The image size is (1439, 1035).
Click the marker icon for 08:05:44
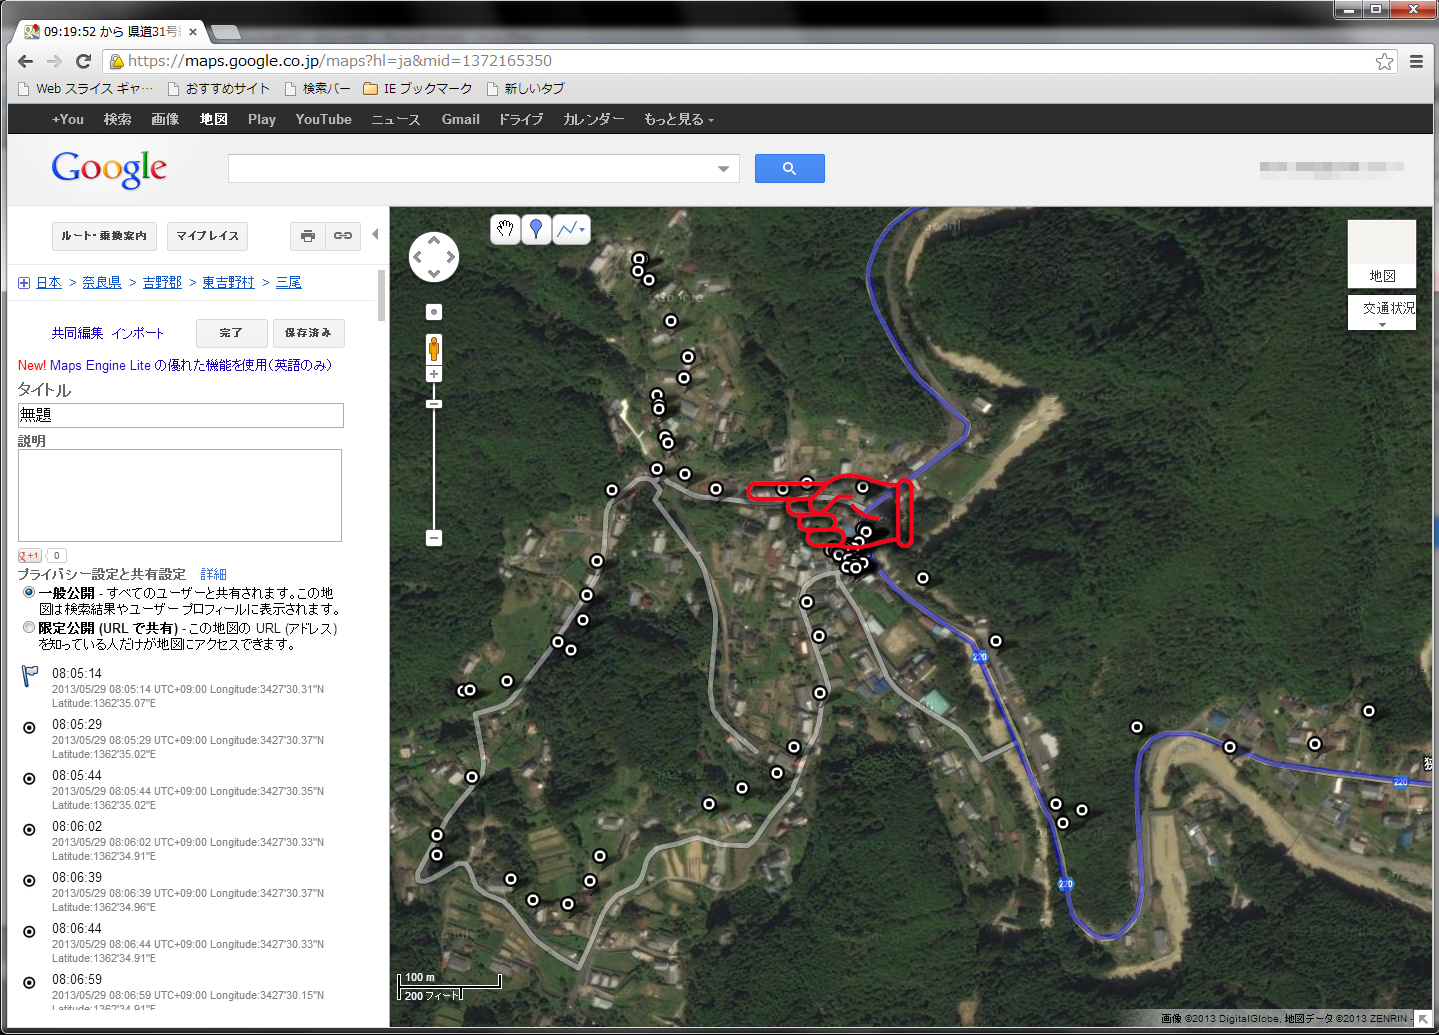point(29,779)
